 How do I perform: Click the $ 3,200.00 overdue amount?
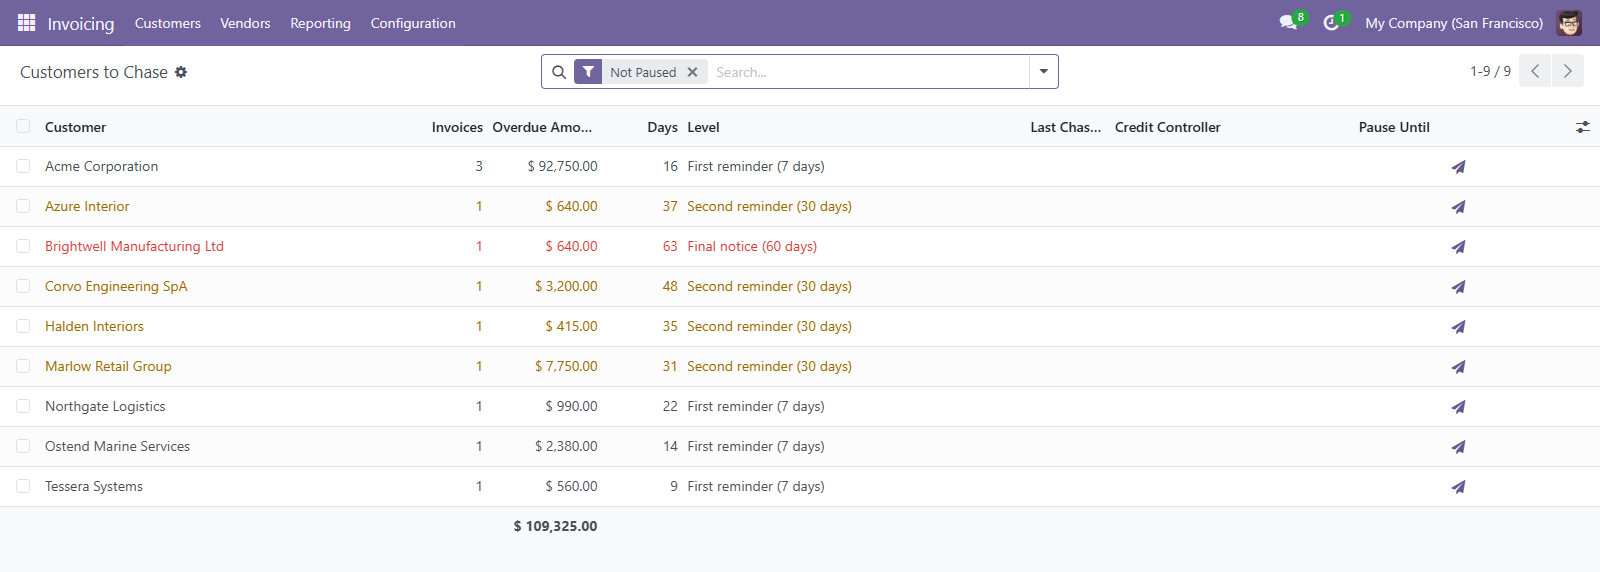click(x=566, y=286)
